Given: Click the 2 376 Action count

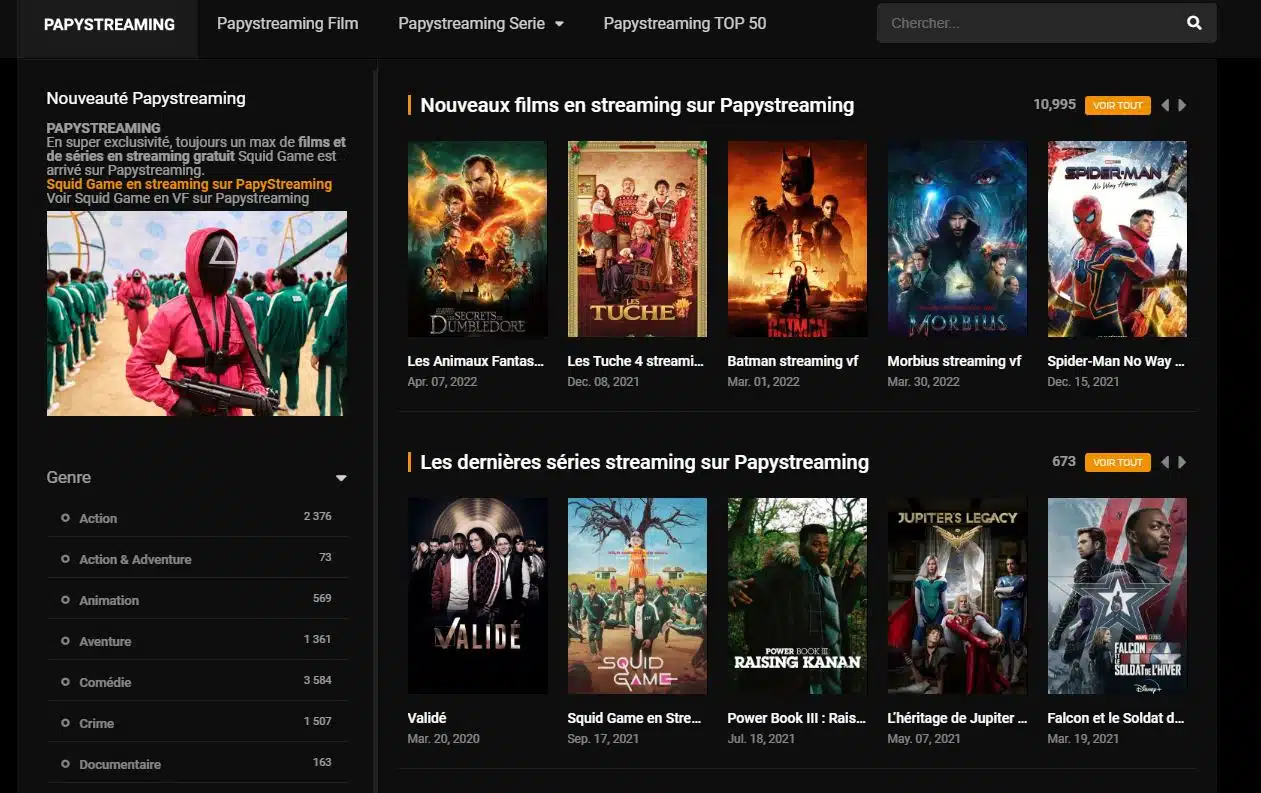Looking at the screenshot, I should (317, 516).
